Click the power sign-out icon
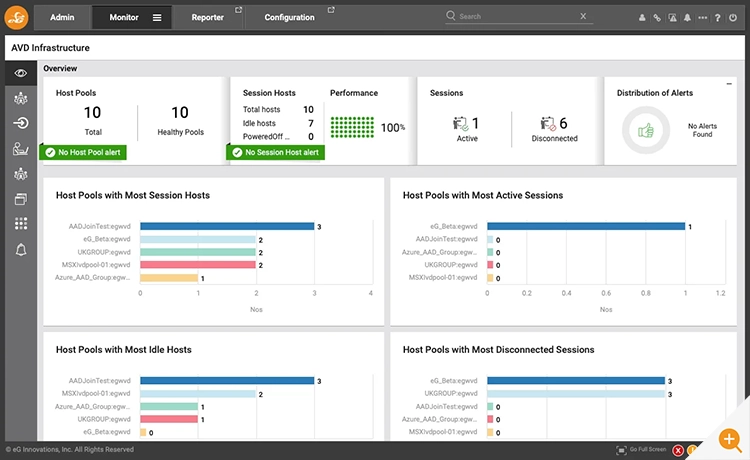This screenshot has width=750, height=460. (x=733, y=18)
